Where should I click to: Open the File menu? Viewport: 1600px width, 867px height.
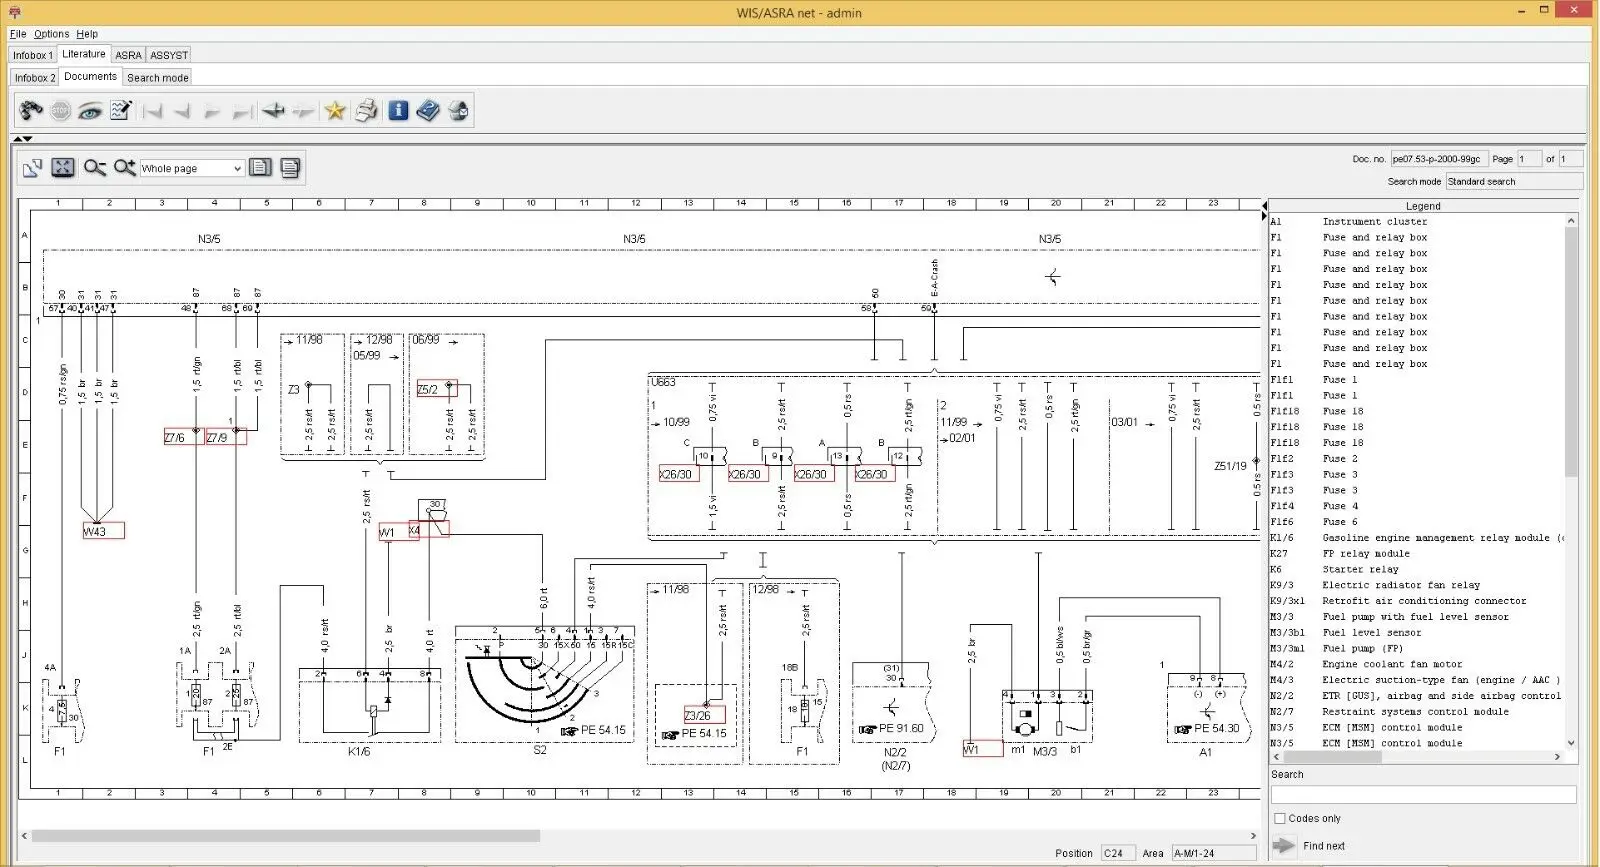tap(18, 34)
